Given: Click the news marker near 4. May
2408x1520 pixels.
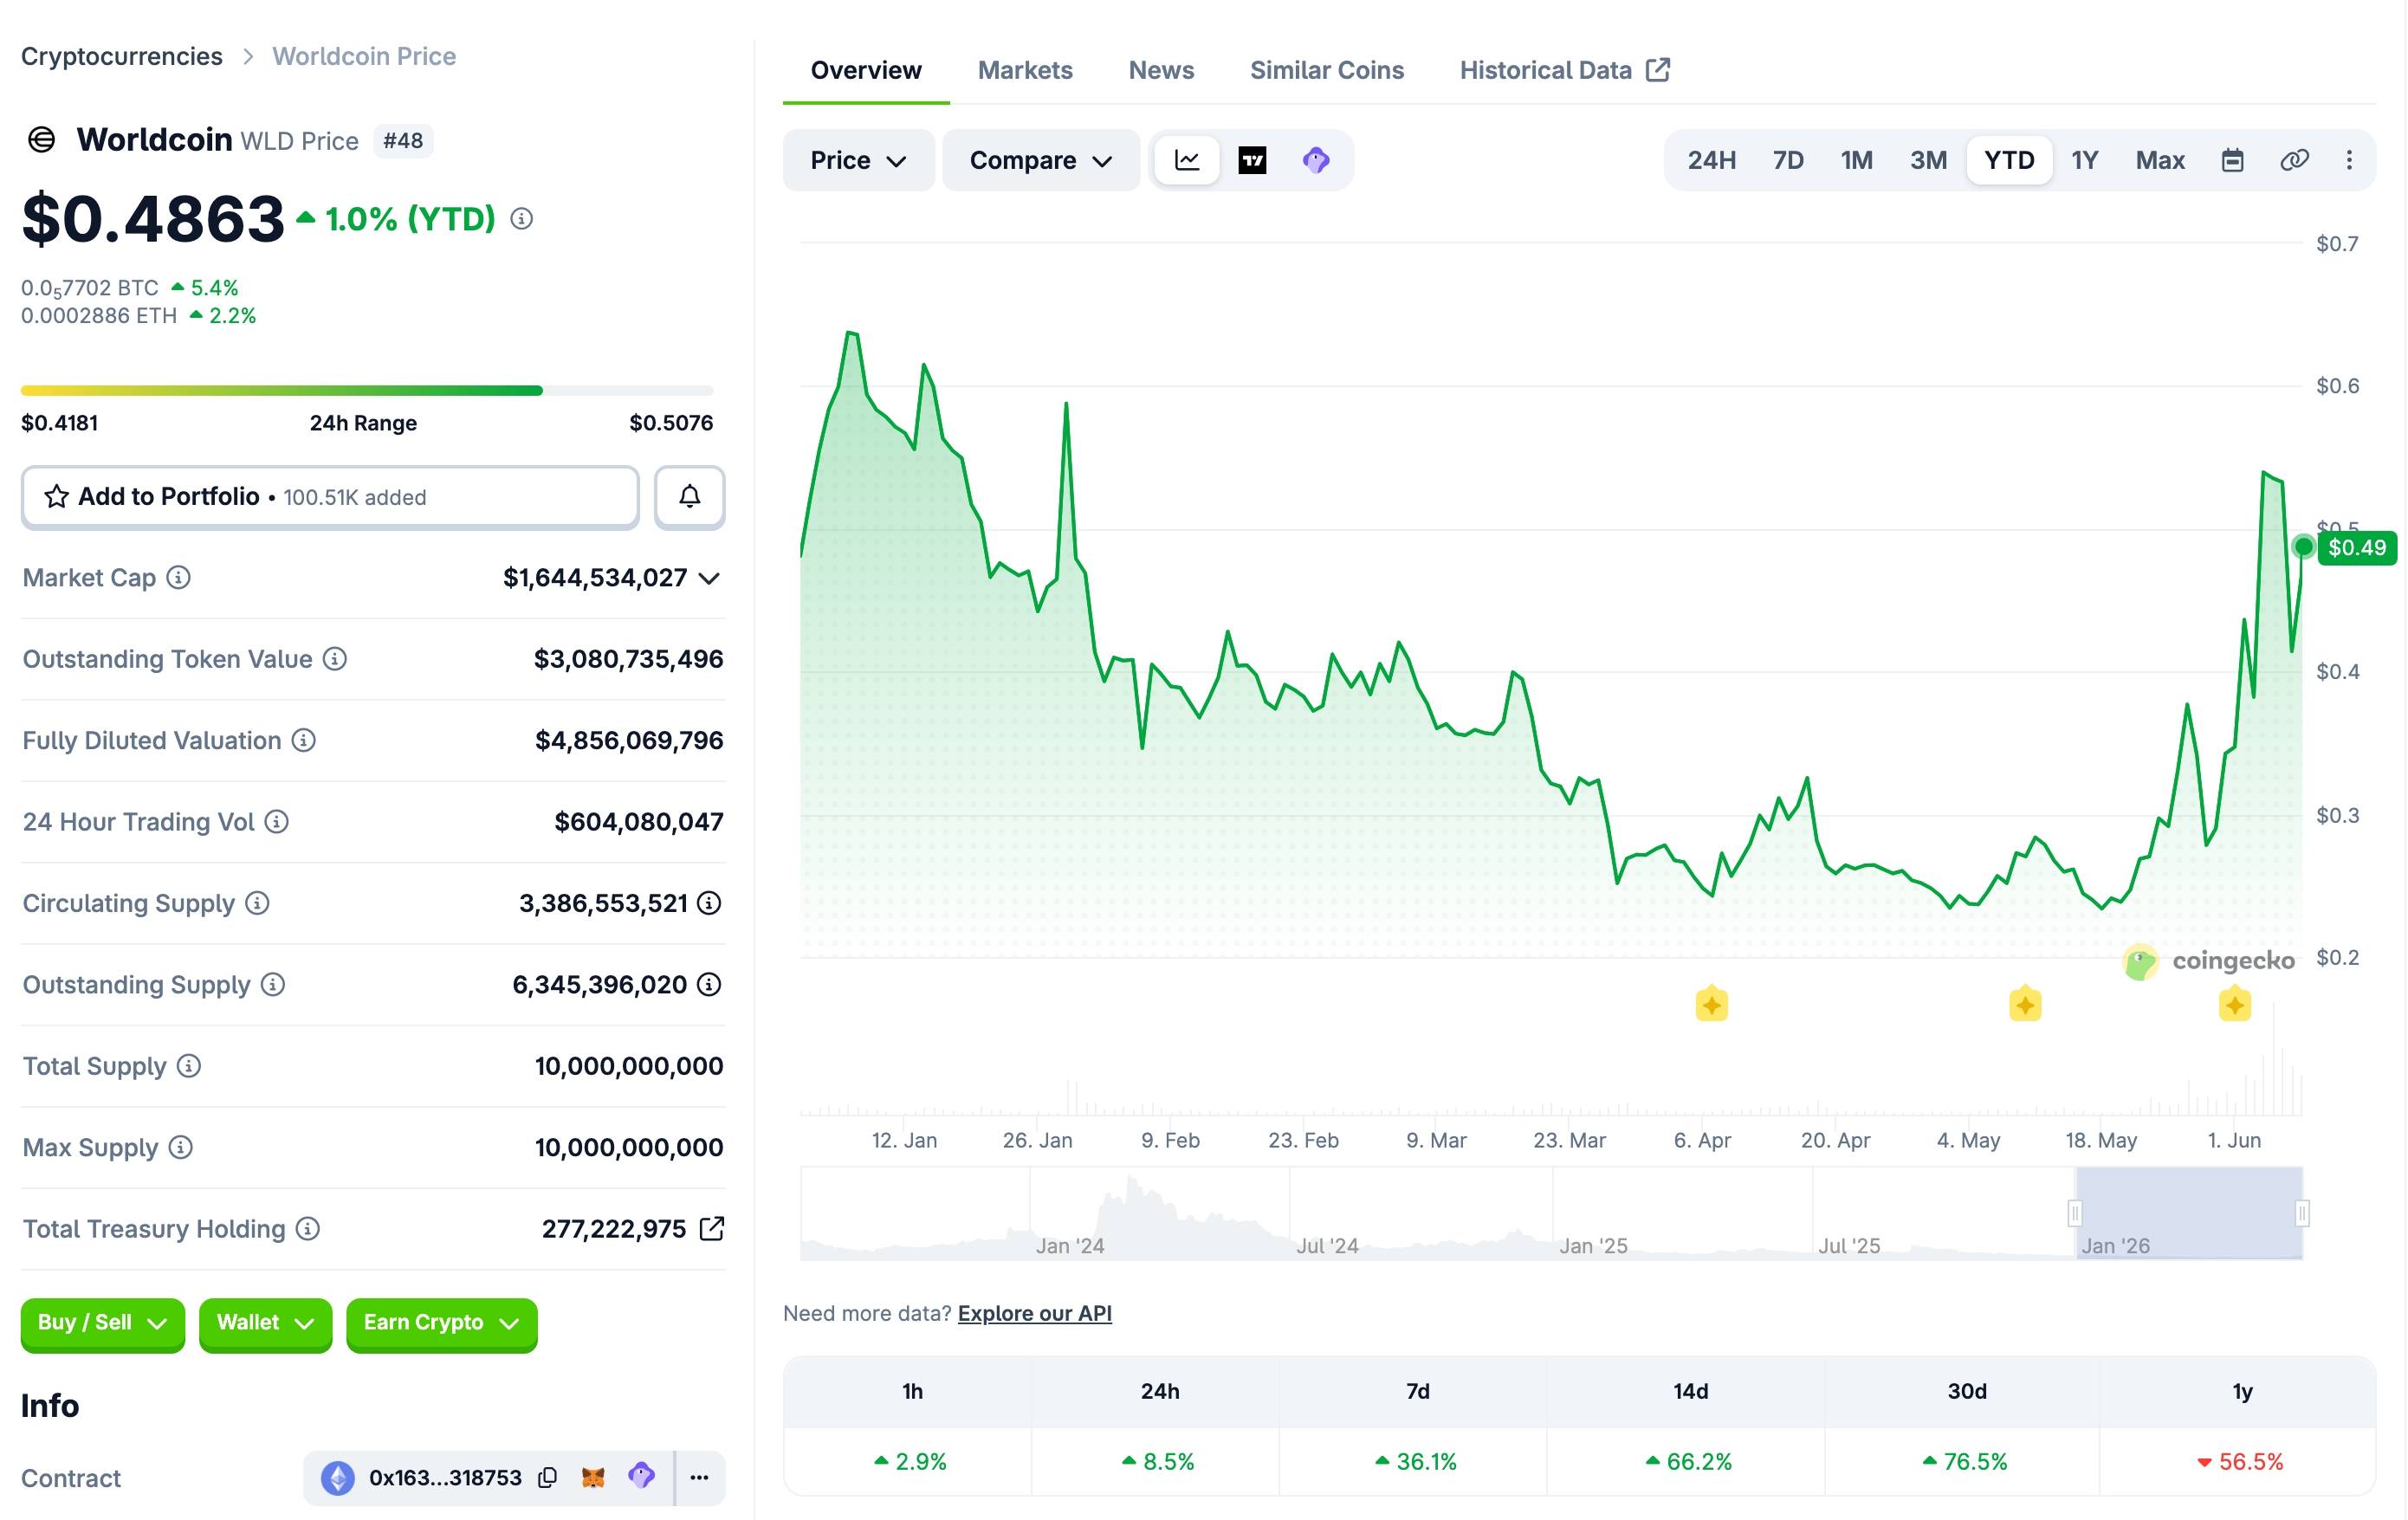Looking at the screenshot, I should tap(2025, 1004).
